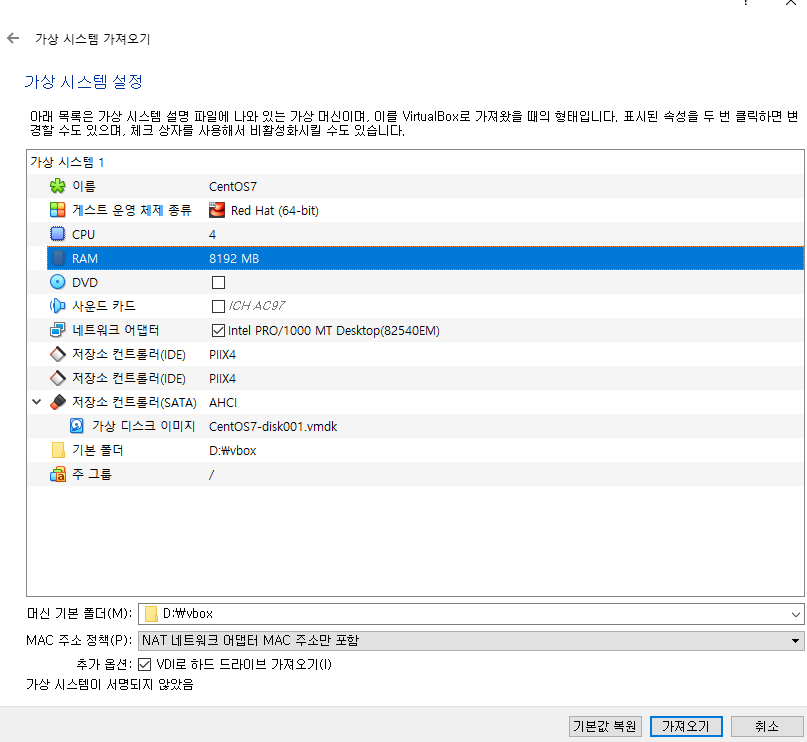The width and height of the screenshot is (807, 742).
Task: Select the Red Hat (64-bit) value
Action: [274, 210]
